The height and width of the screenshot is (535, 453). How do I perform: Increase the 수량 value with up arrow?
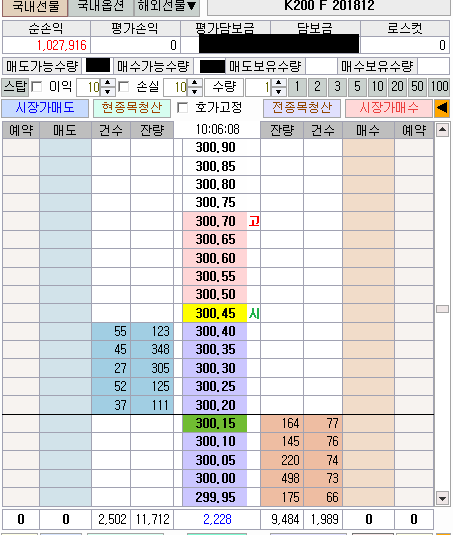(x=278, y=83)
